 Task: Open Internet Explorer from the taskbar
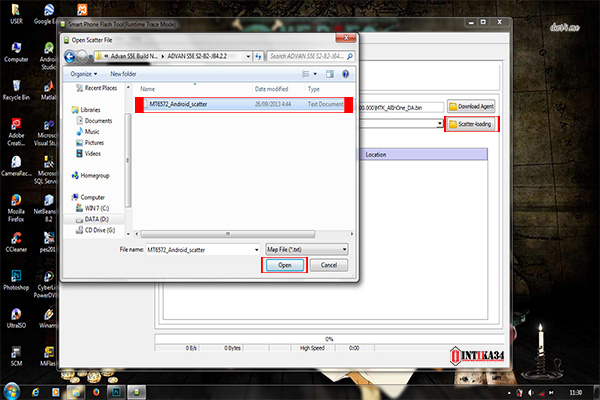(x=36, y=392)
